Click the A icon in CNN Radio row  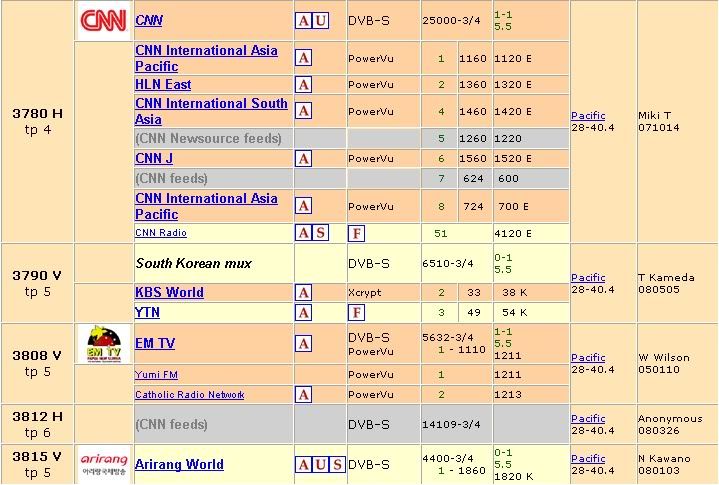point(304,233)
